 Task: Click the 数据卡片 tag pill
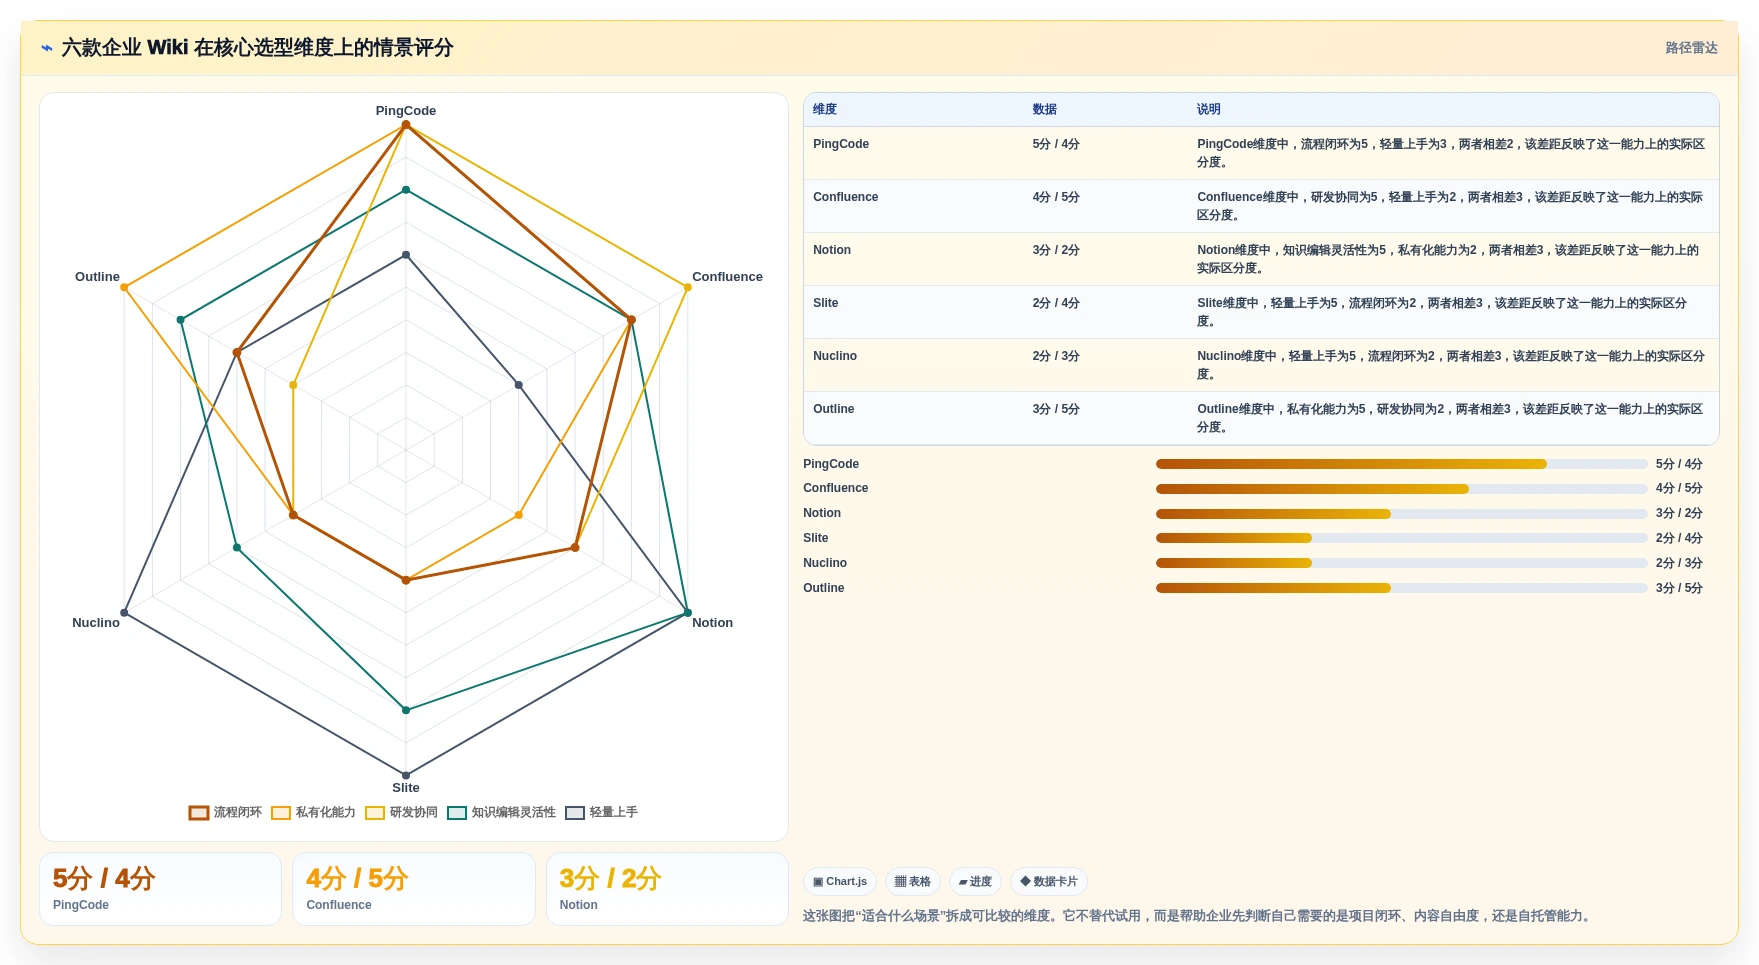(x=1049, y=882)
